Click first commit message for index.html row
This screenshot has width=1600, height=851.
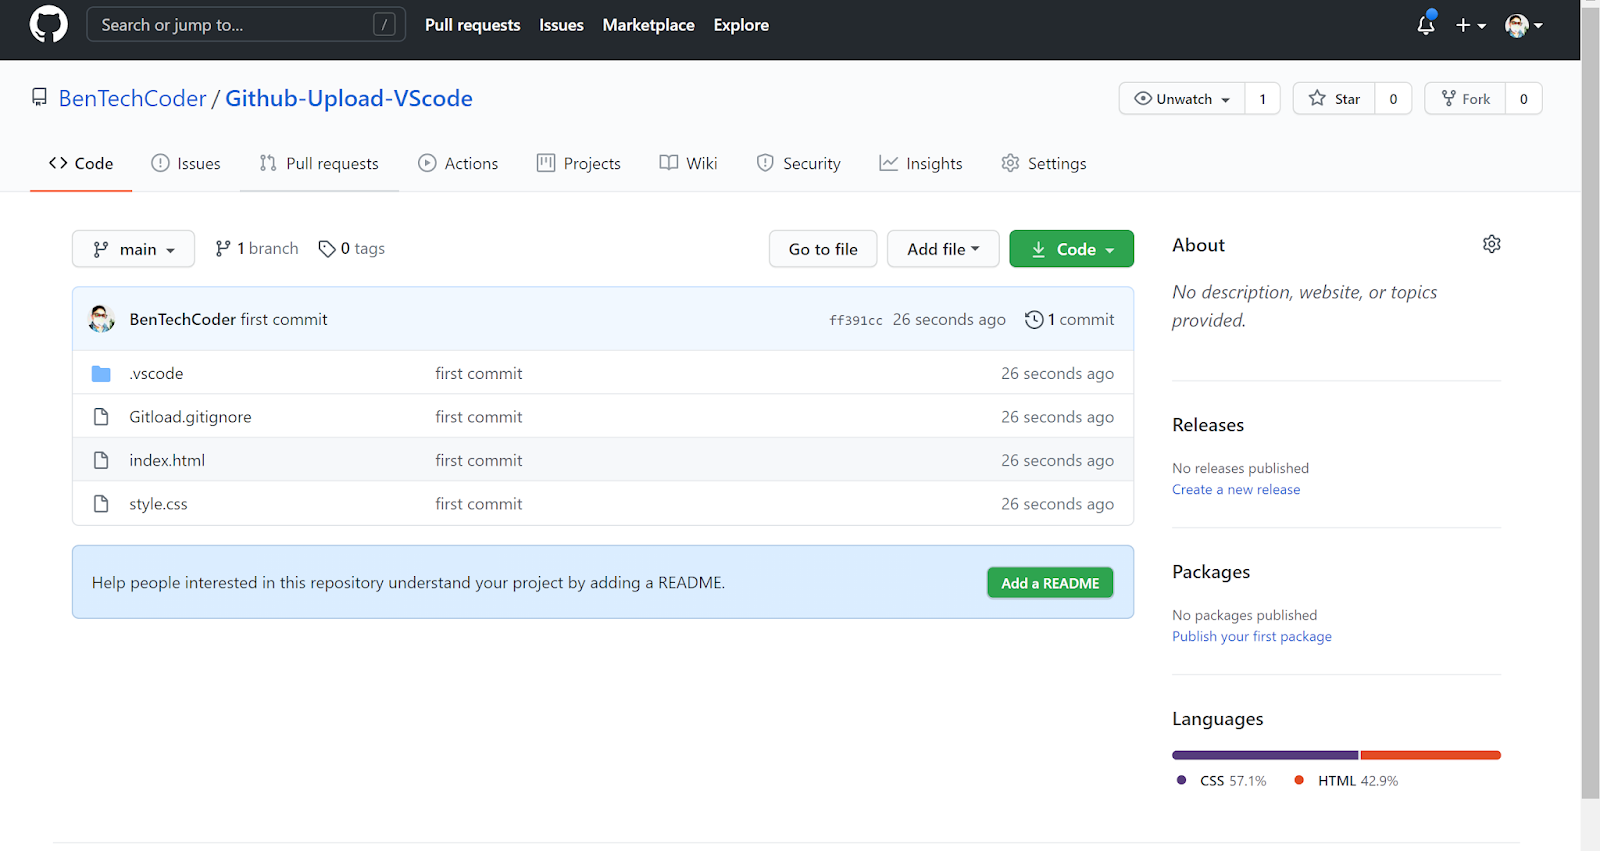pos(479,460)
